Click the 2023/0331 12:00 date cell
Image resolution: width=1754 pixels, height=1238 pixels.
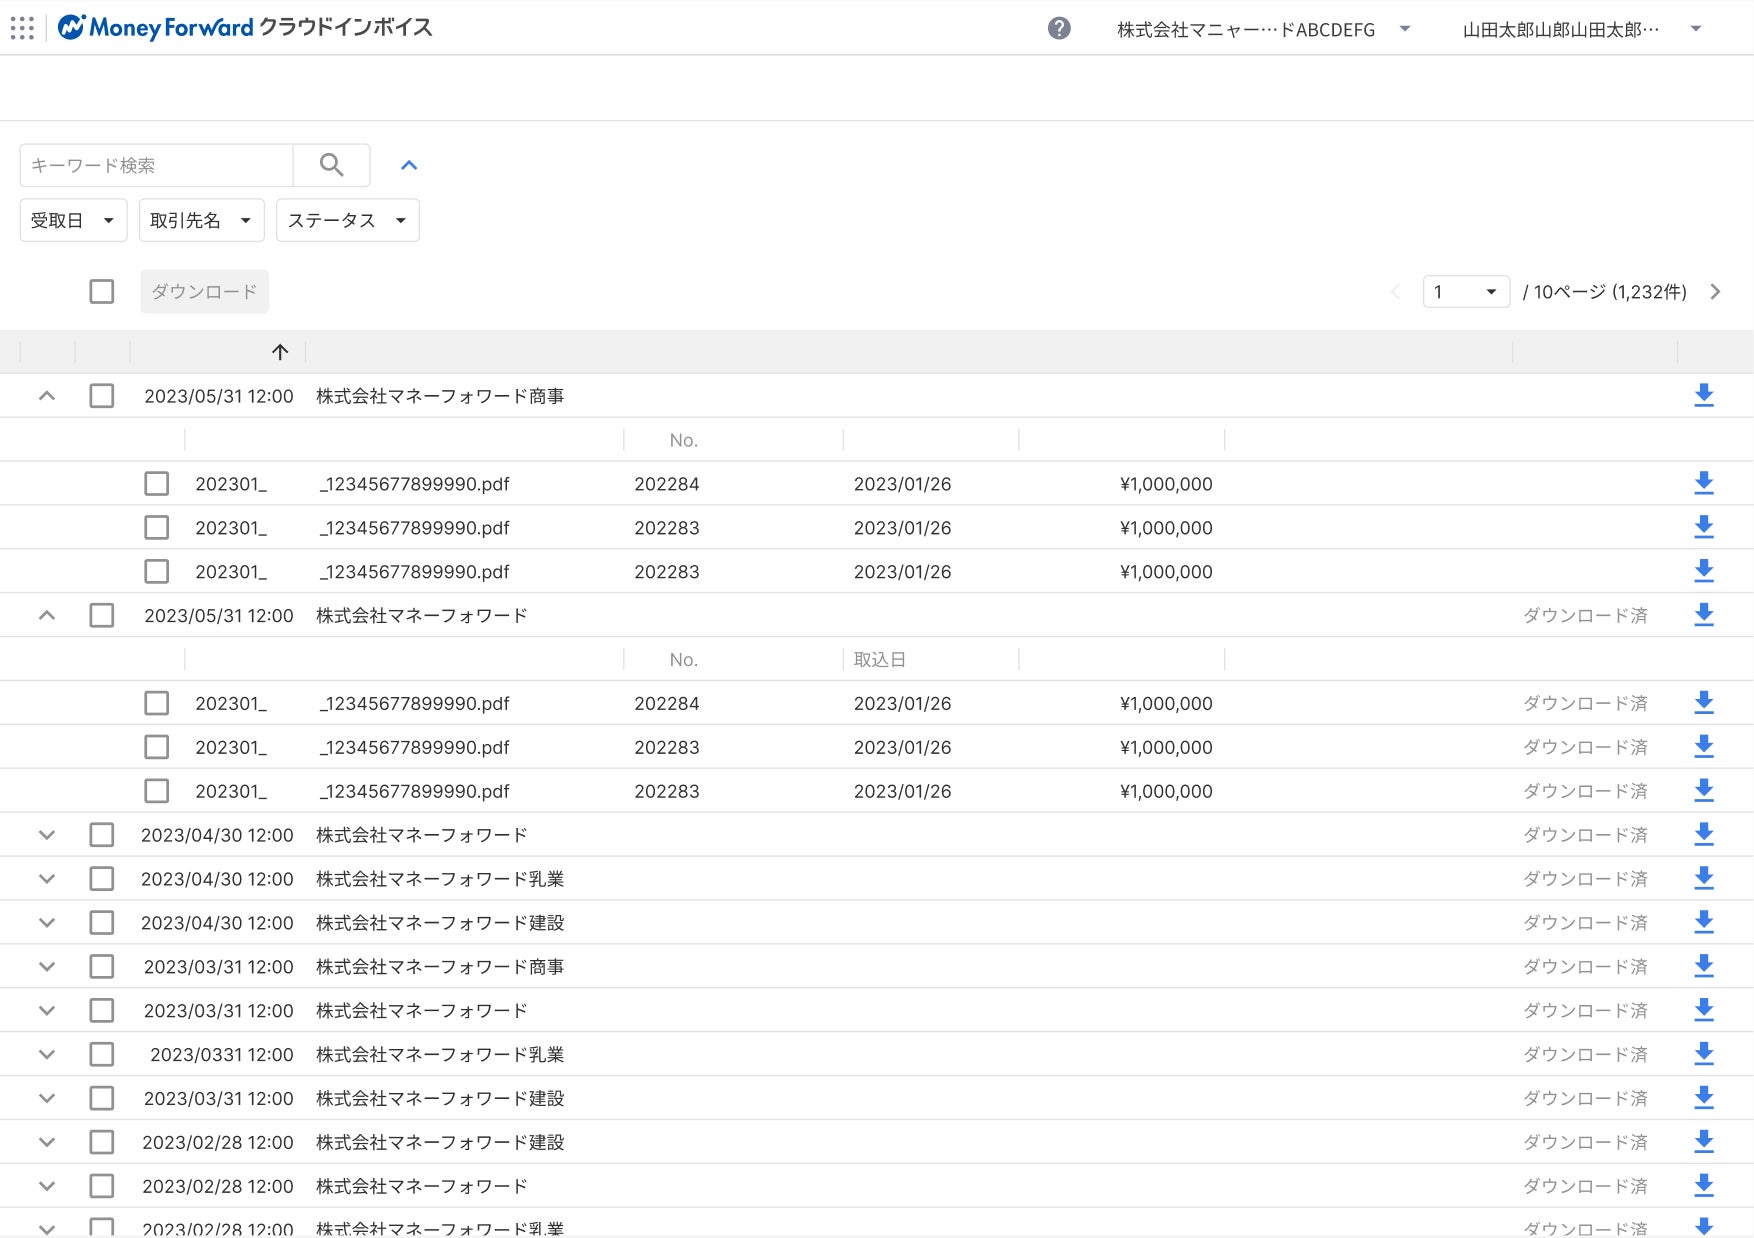(222, 1055)
